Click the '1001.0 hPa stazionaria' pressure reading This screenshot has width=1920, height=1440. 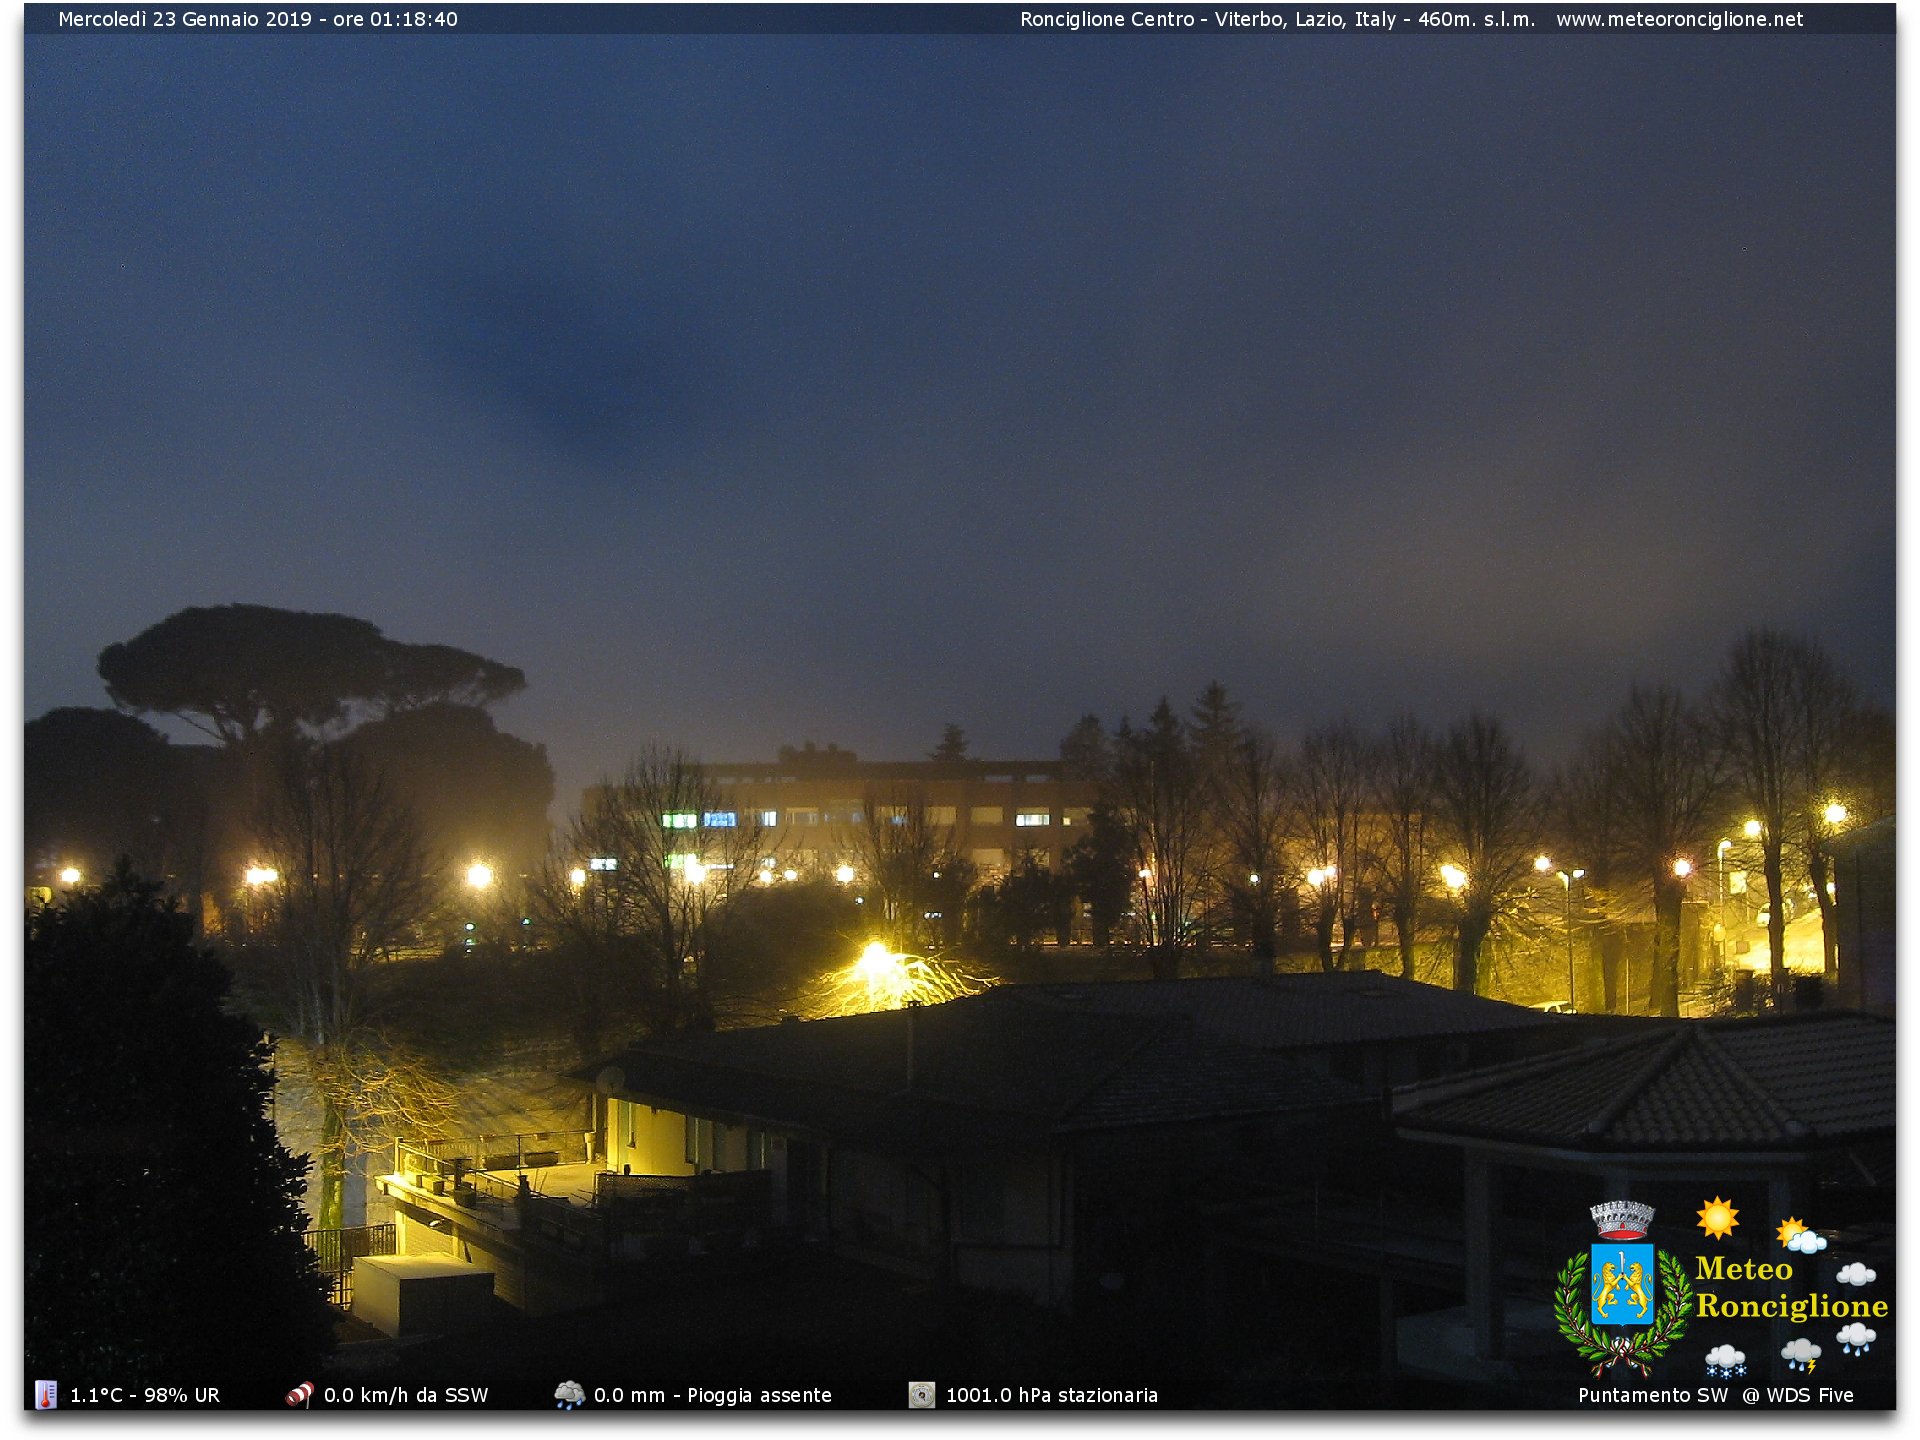[x=1052, y=1395]
